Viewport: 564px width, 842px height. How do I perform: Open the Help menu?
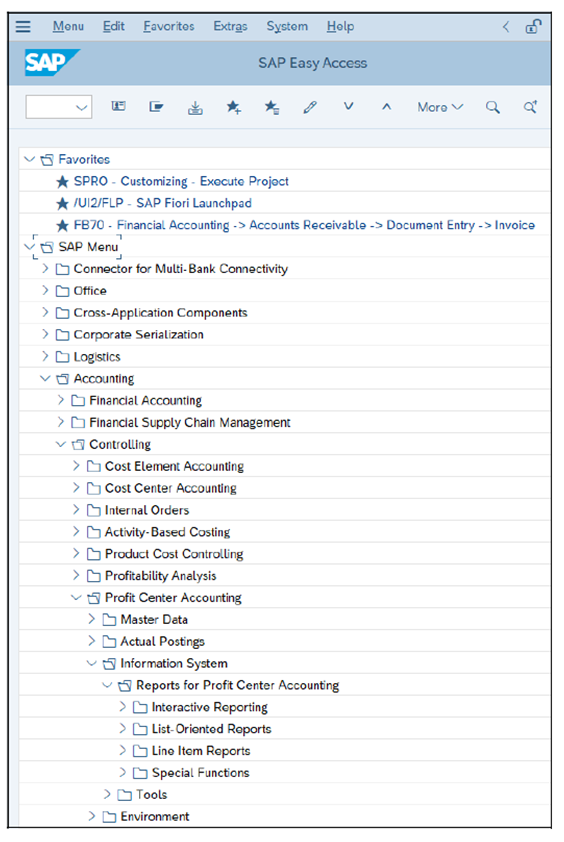[x=340, y=26]
